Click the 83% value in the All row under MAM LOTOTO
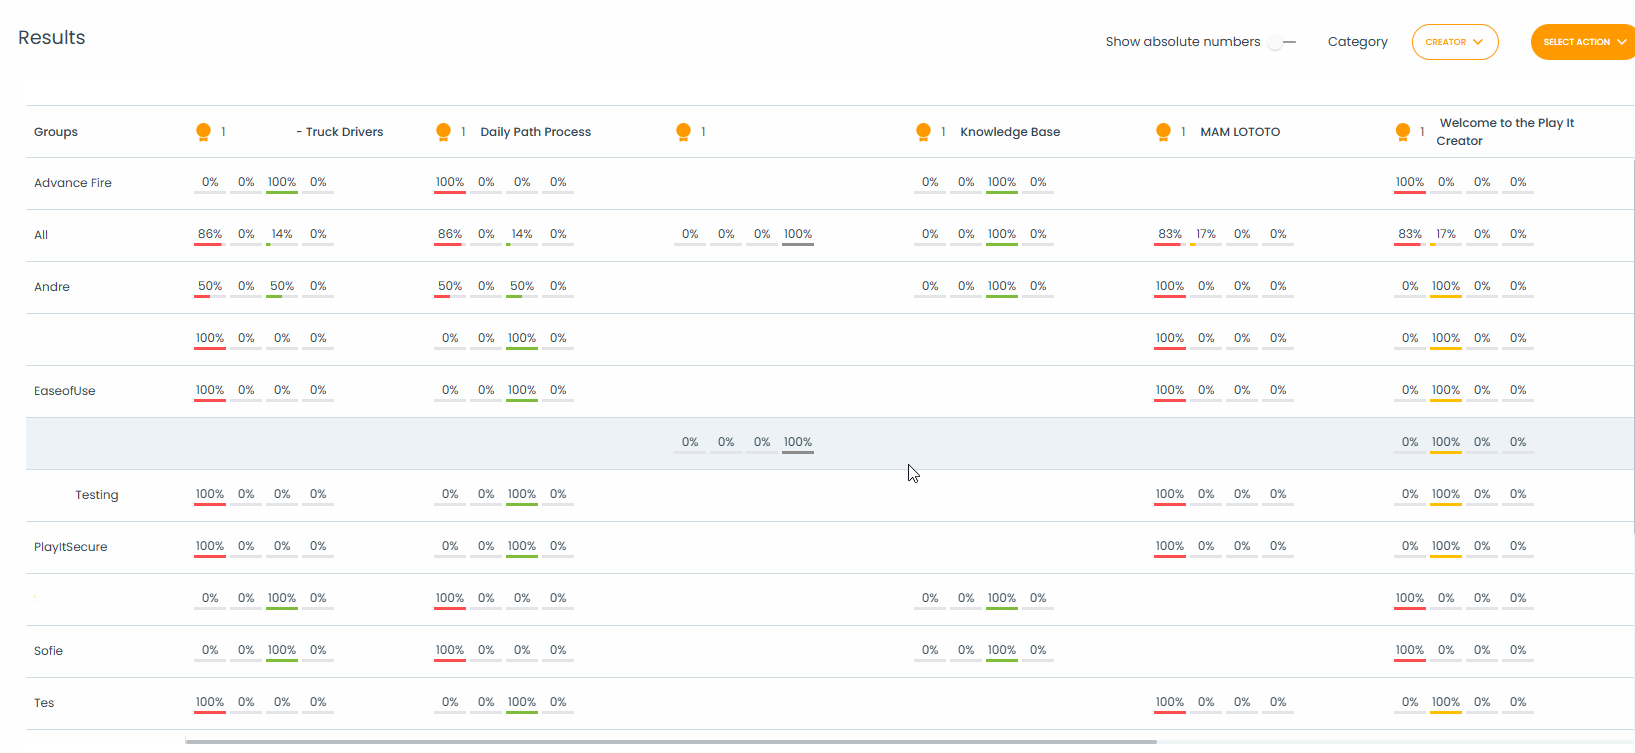The width and height of the screenshot is (1635, 753). coord(1169,234)
